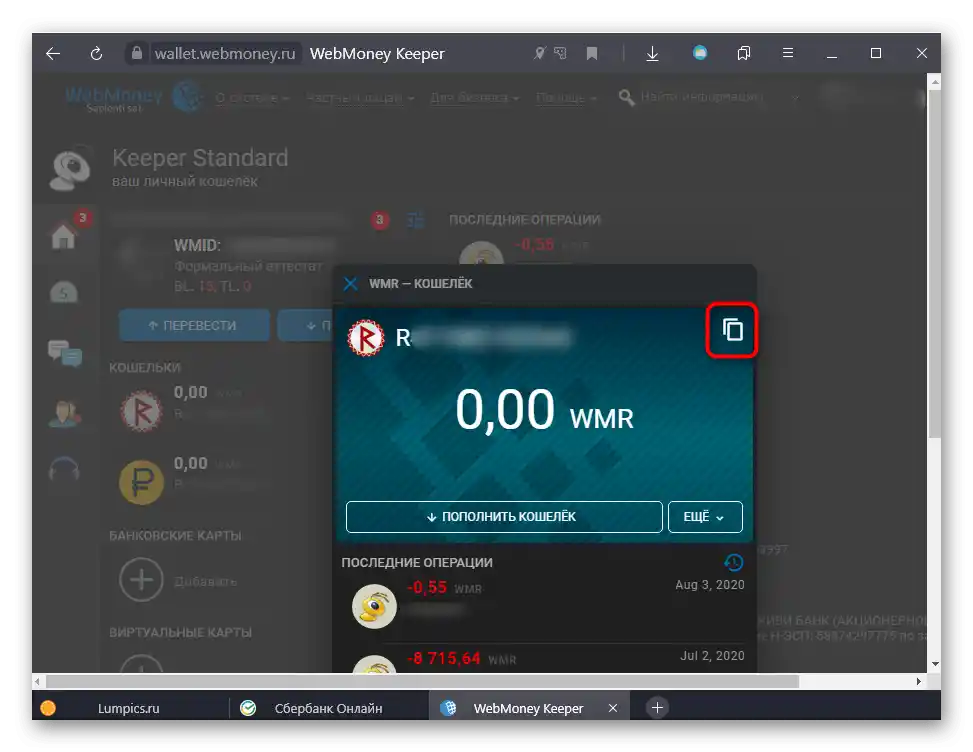Open the browser profile avatar icon

(x=700, y=53)
